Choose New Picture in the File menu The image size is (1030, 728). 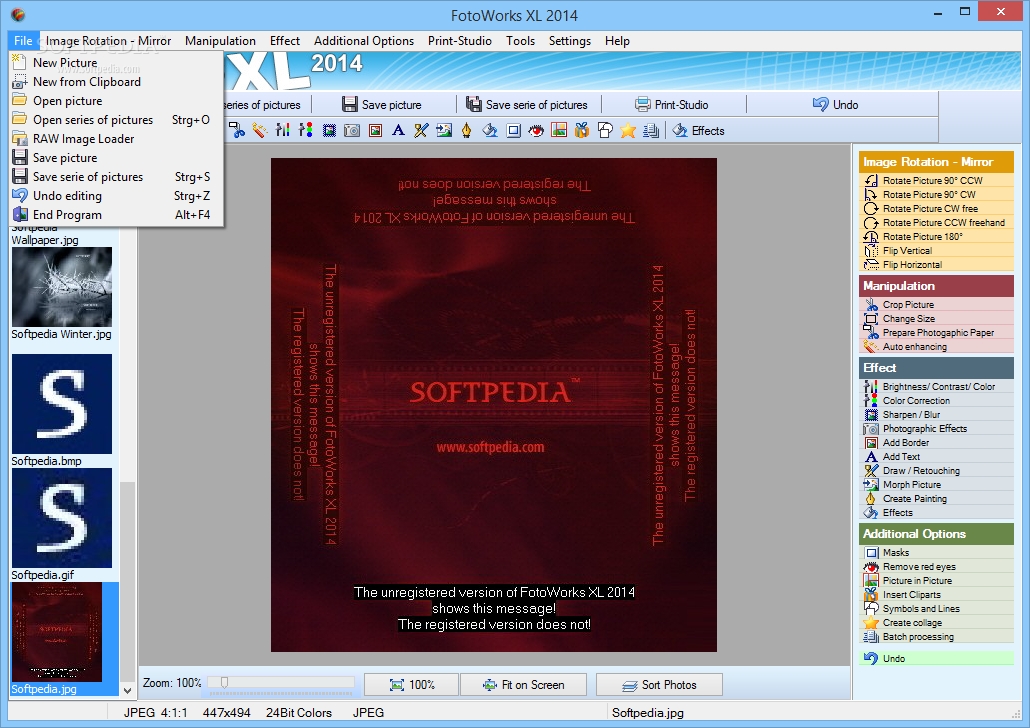(117, 62)
